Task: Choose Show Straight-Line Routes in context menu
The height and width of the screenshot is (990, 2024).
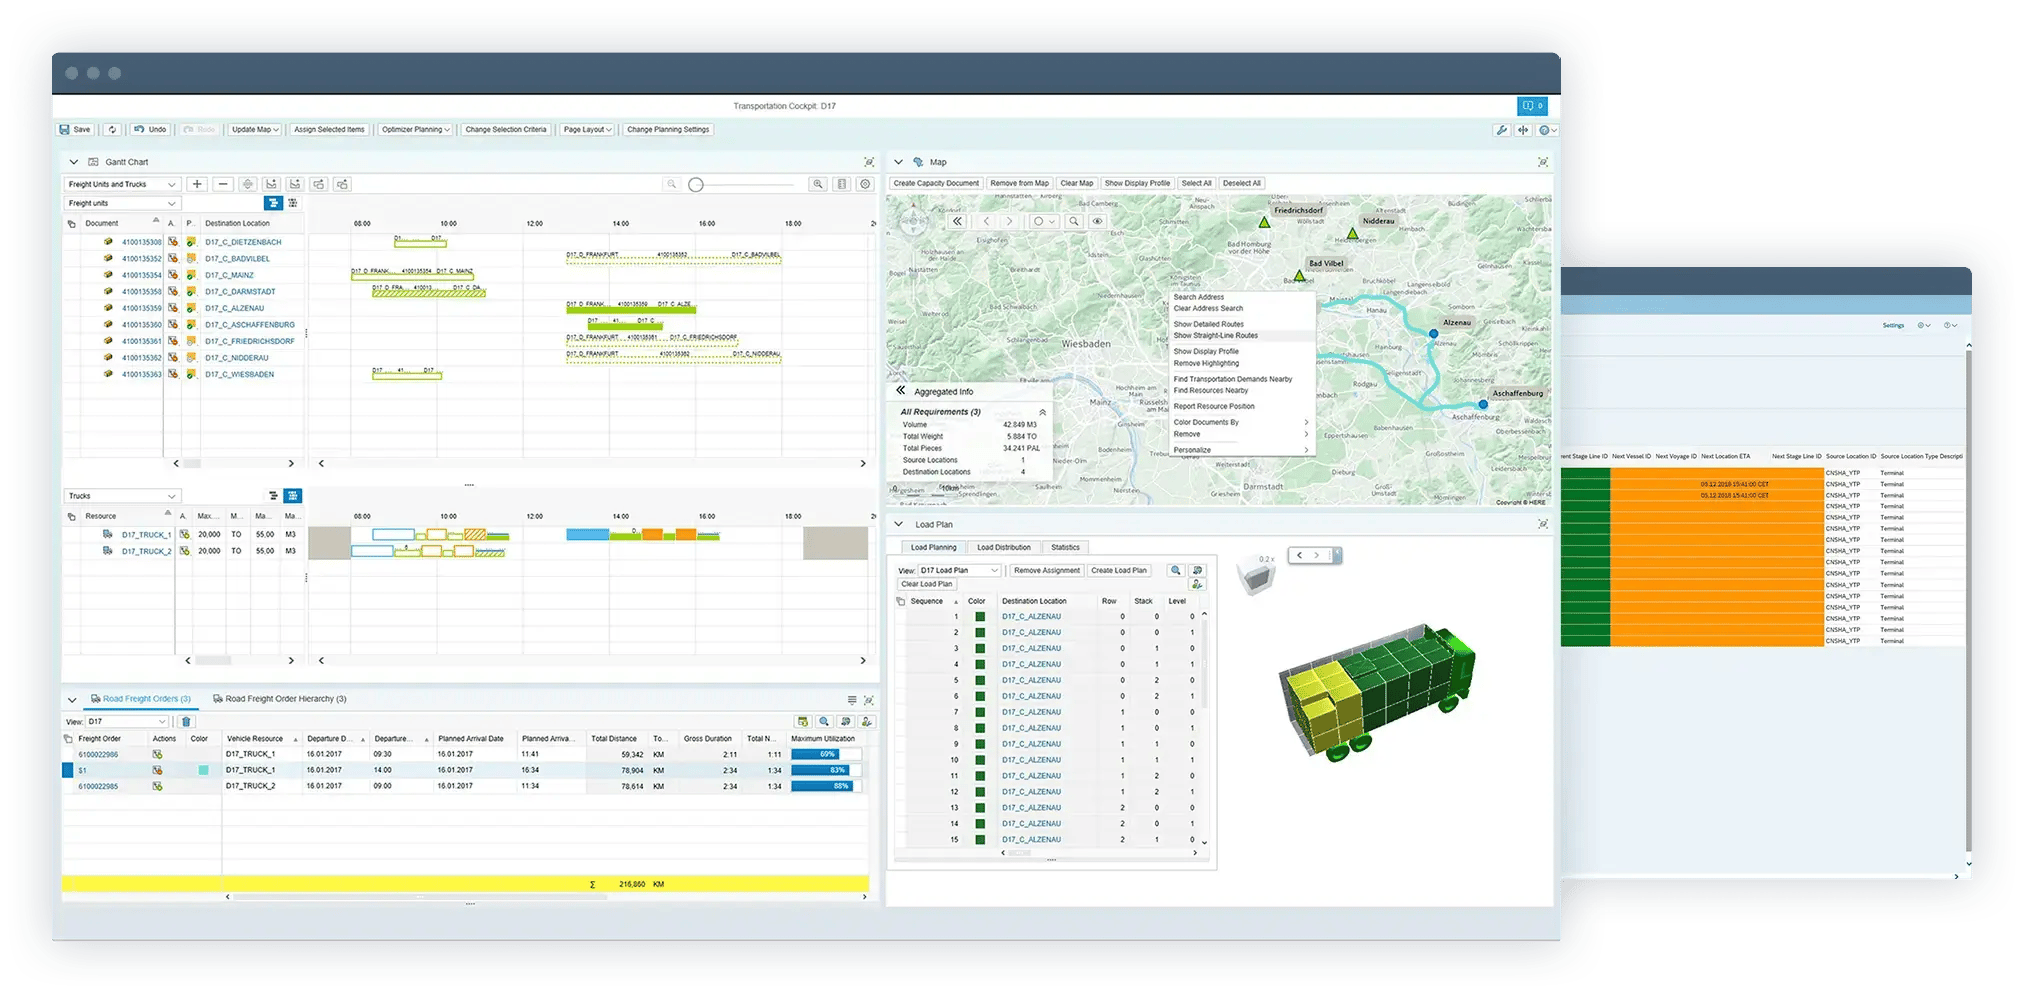Action: (1241, 336)
